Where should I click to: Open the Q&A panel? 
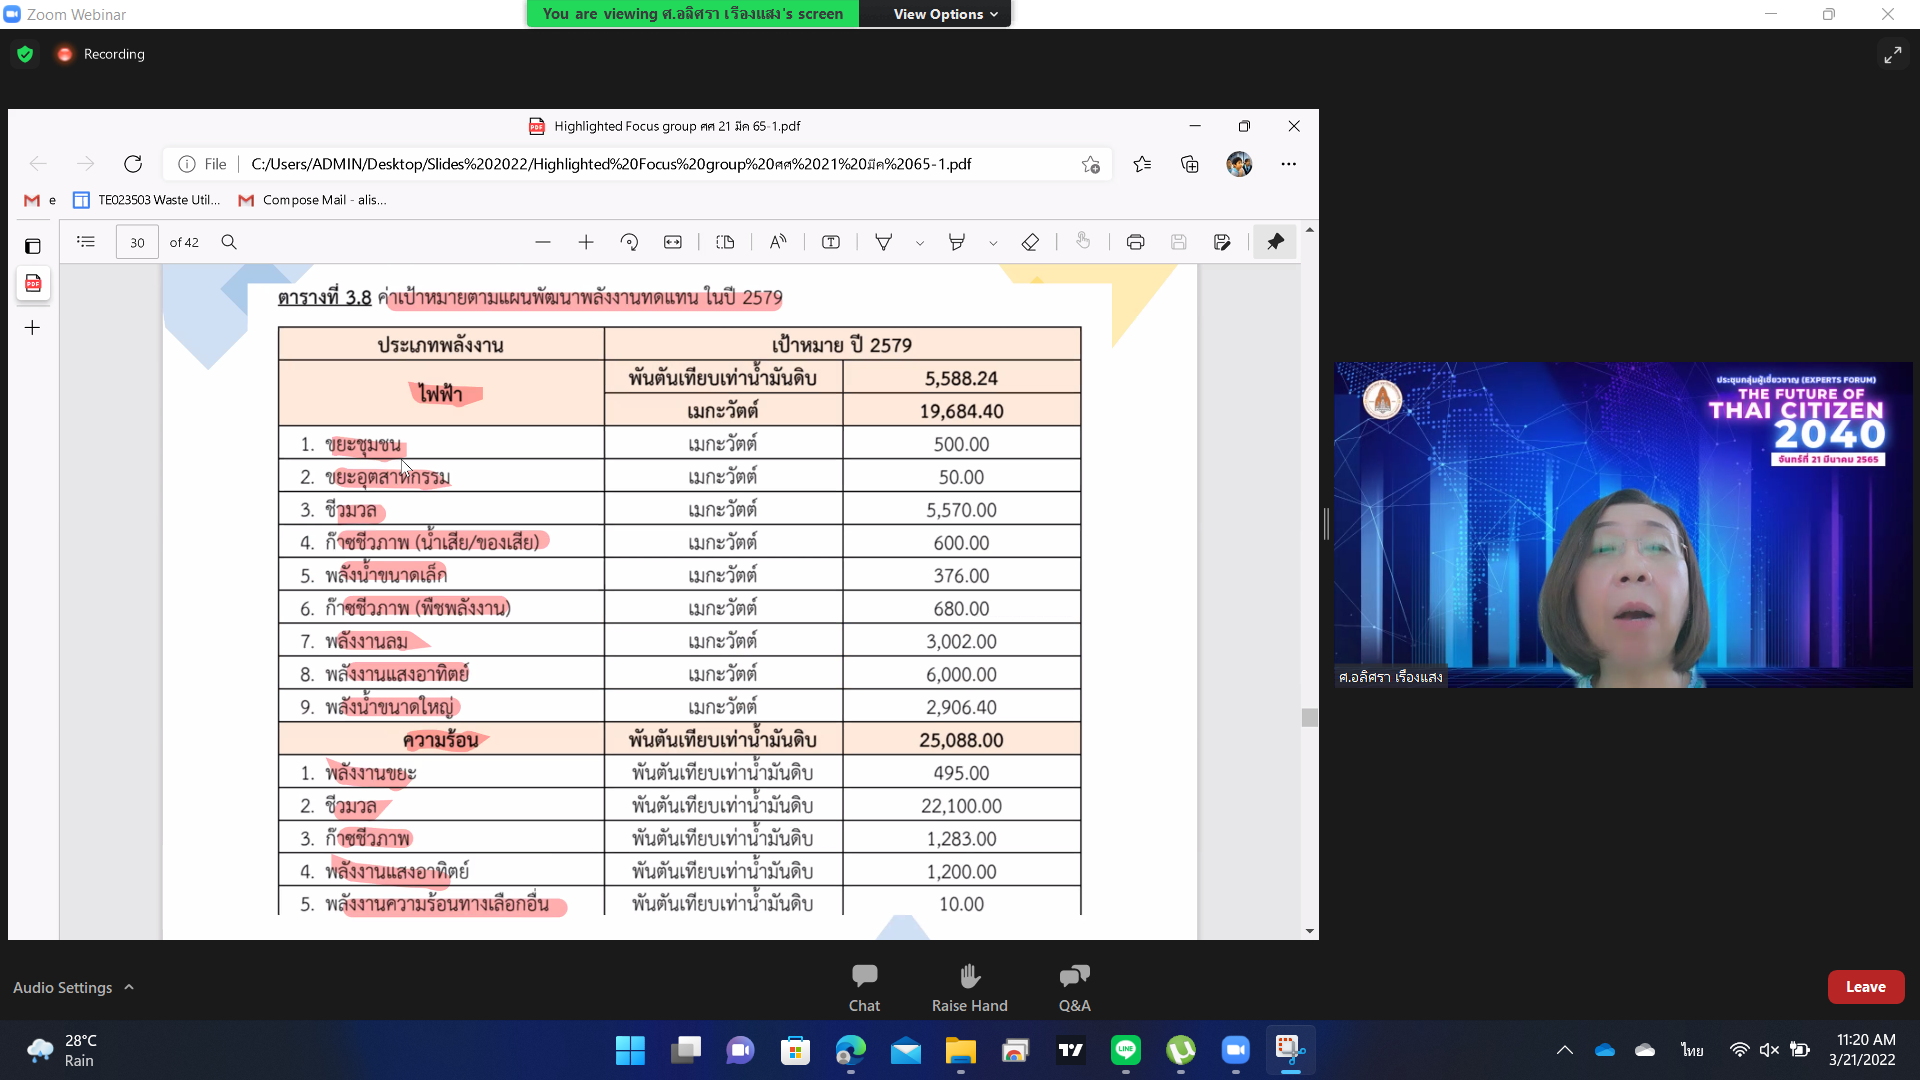1074,987
